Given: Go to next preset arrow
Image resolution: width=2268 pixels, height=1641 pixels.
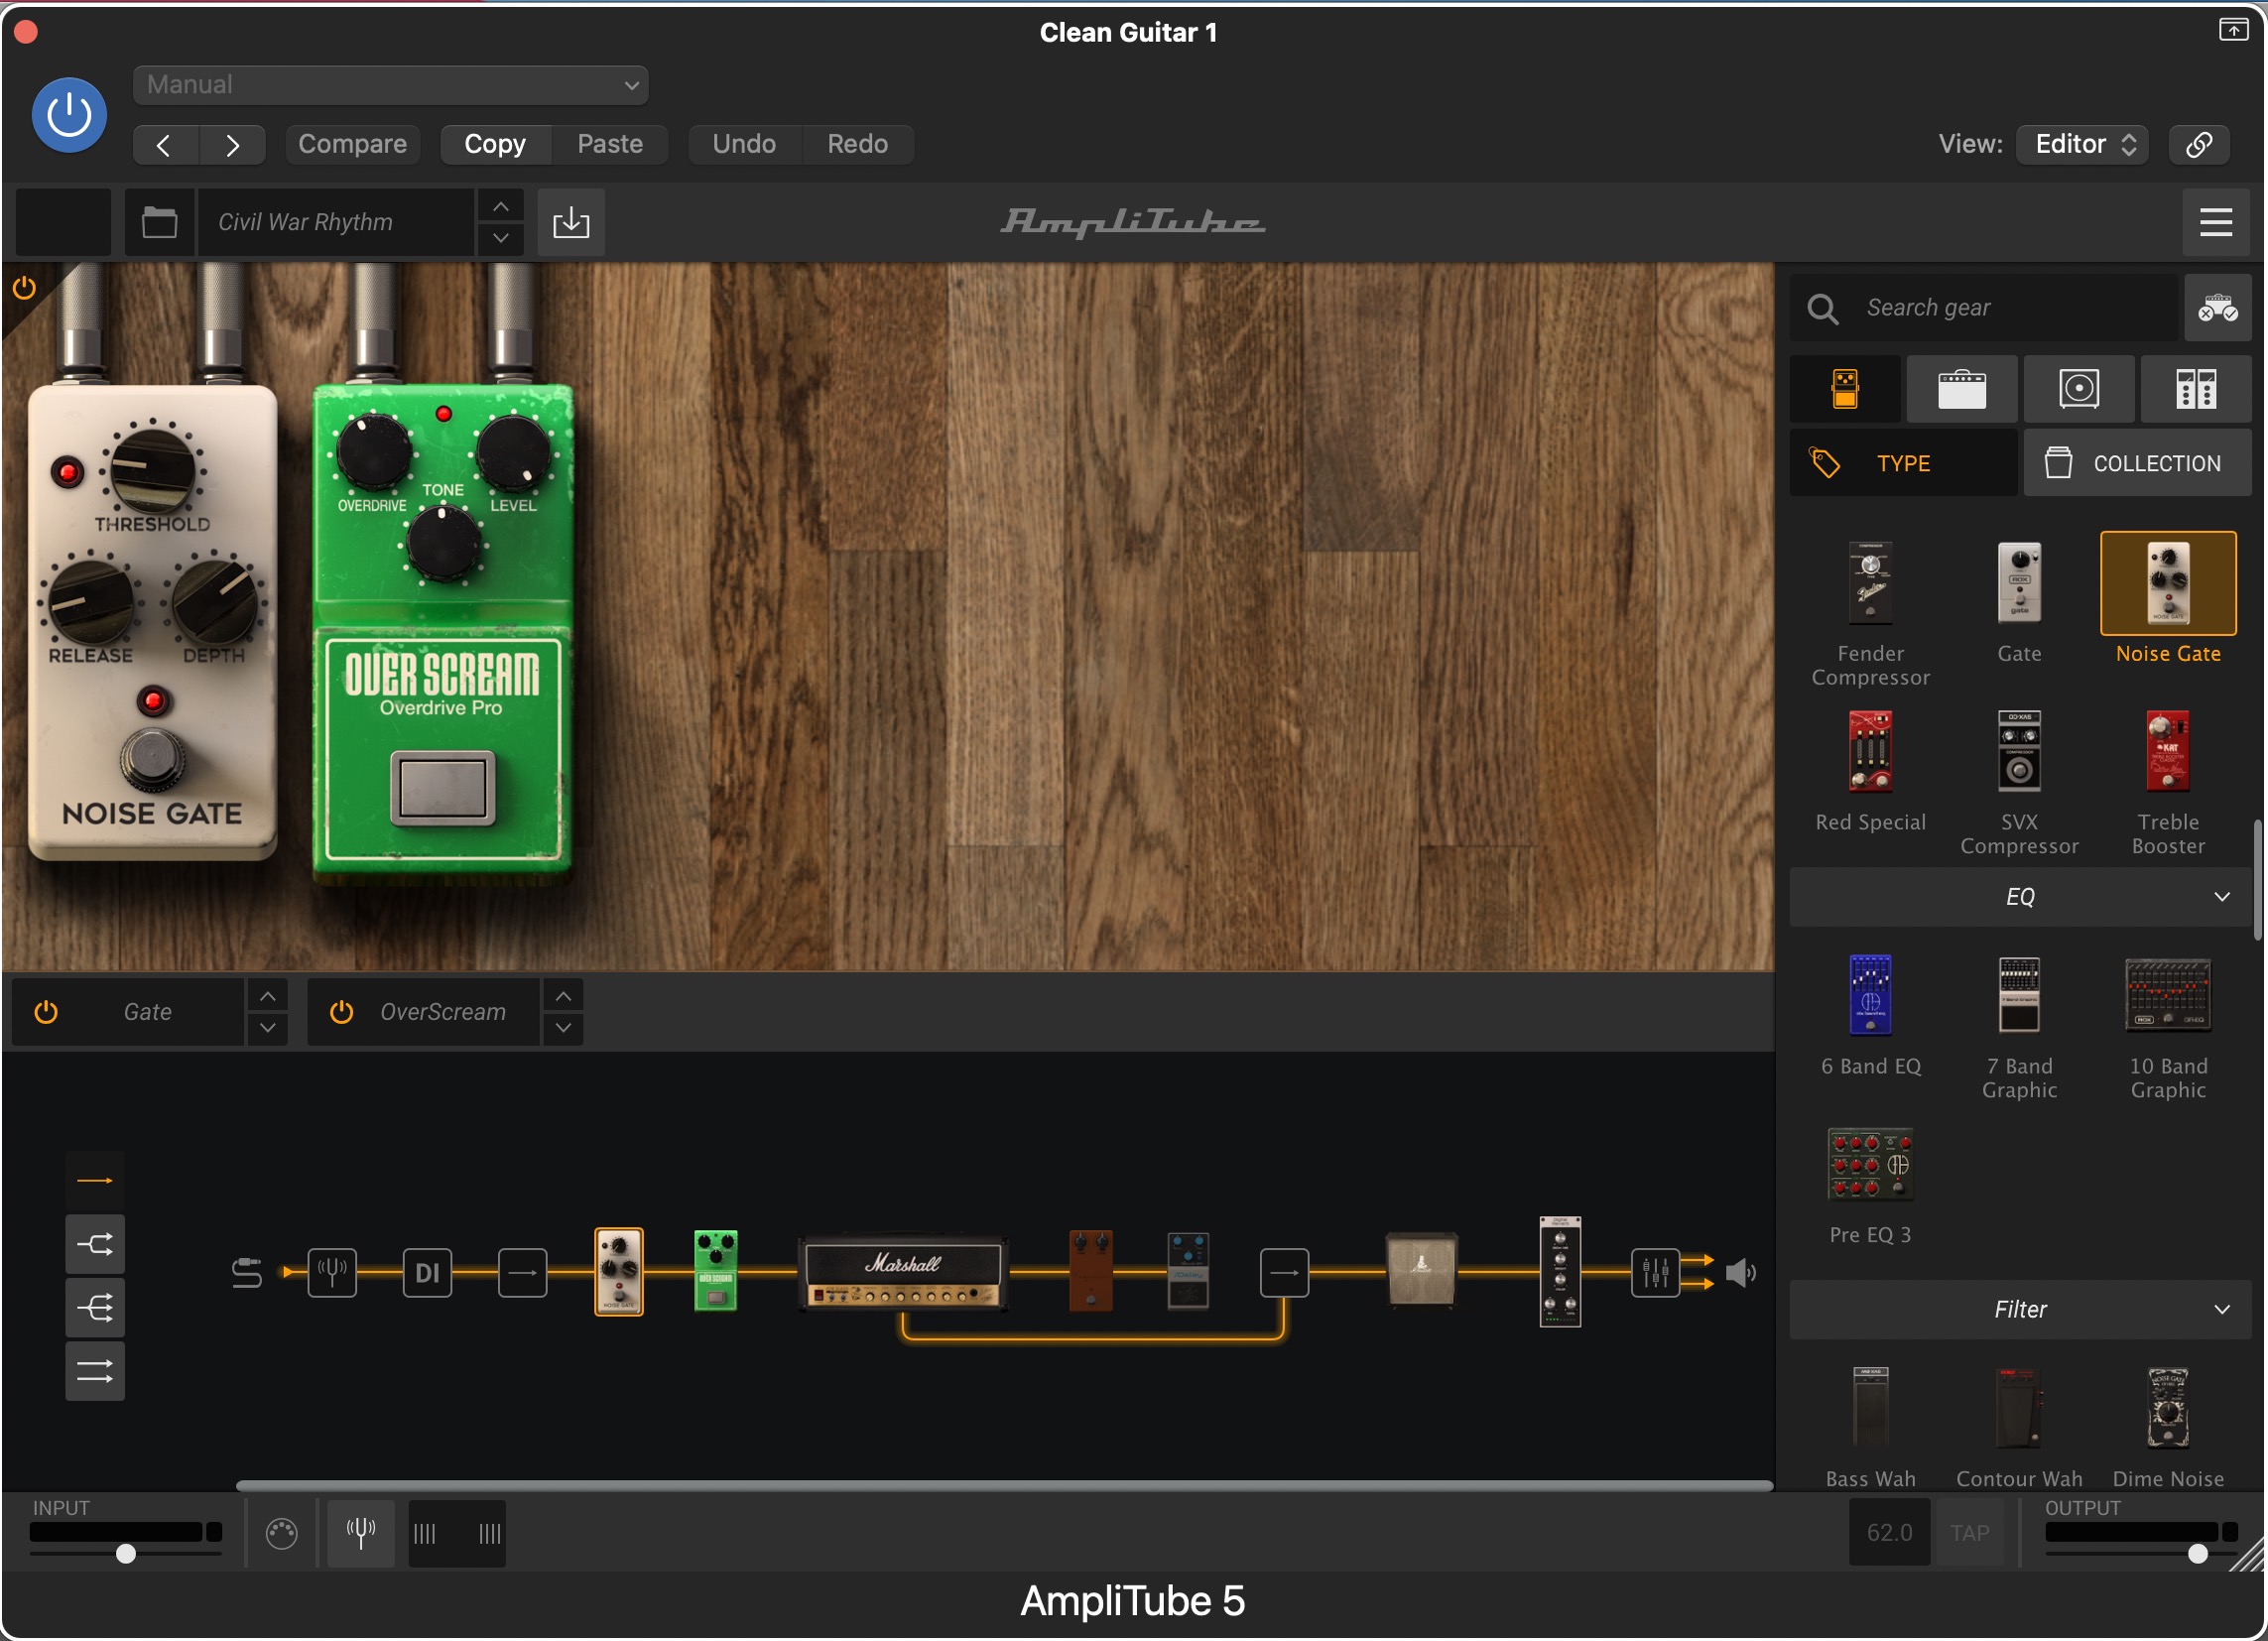Looking at the screenshot, I should point(232,145).
